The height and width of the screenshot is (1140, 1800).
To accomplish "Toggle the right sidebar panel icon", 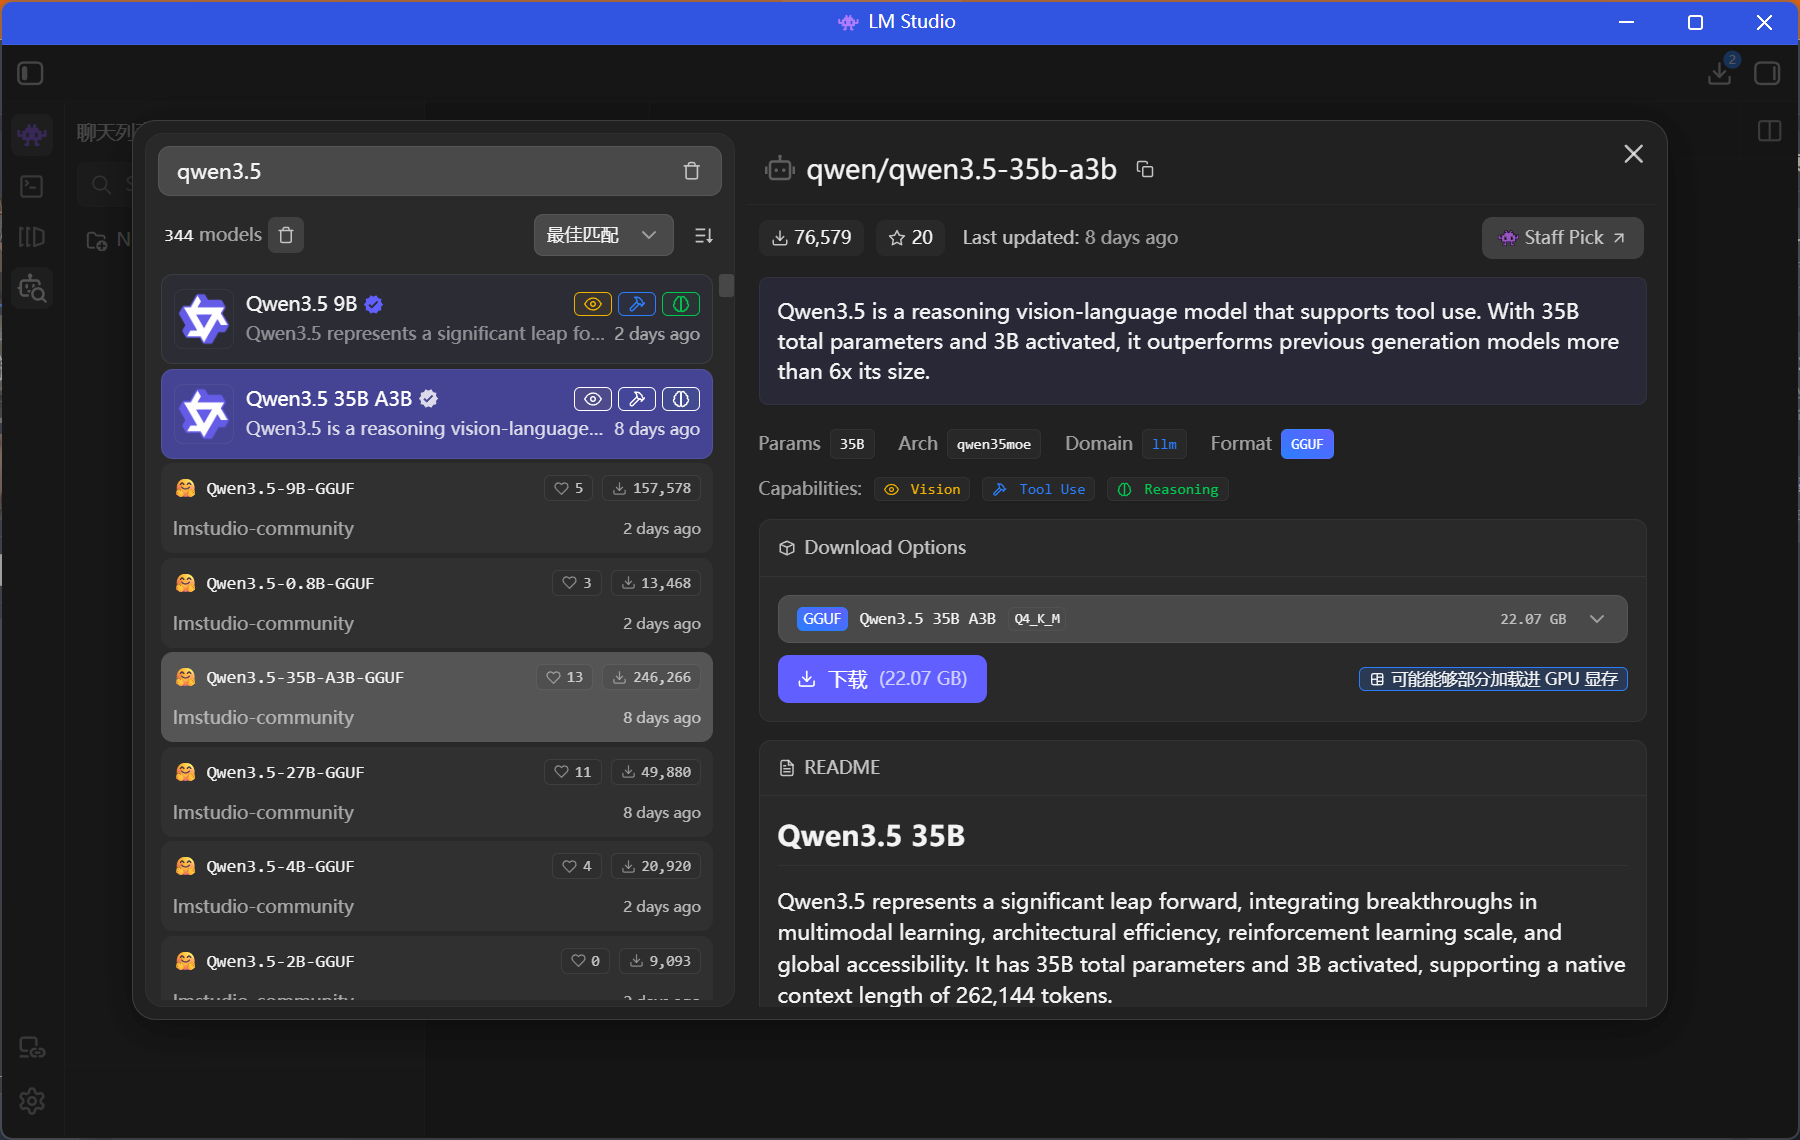I will tap(1767, 73).
